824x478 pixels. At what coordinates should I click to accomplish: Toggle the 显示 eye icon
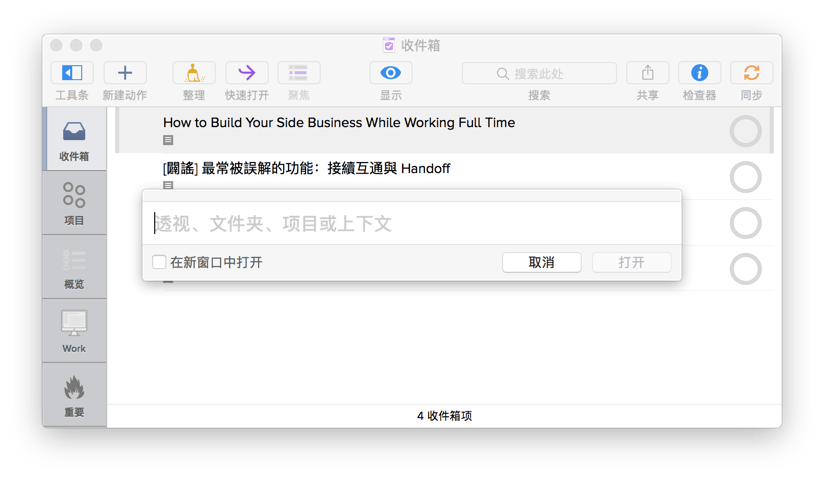[390, 73]
